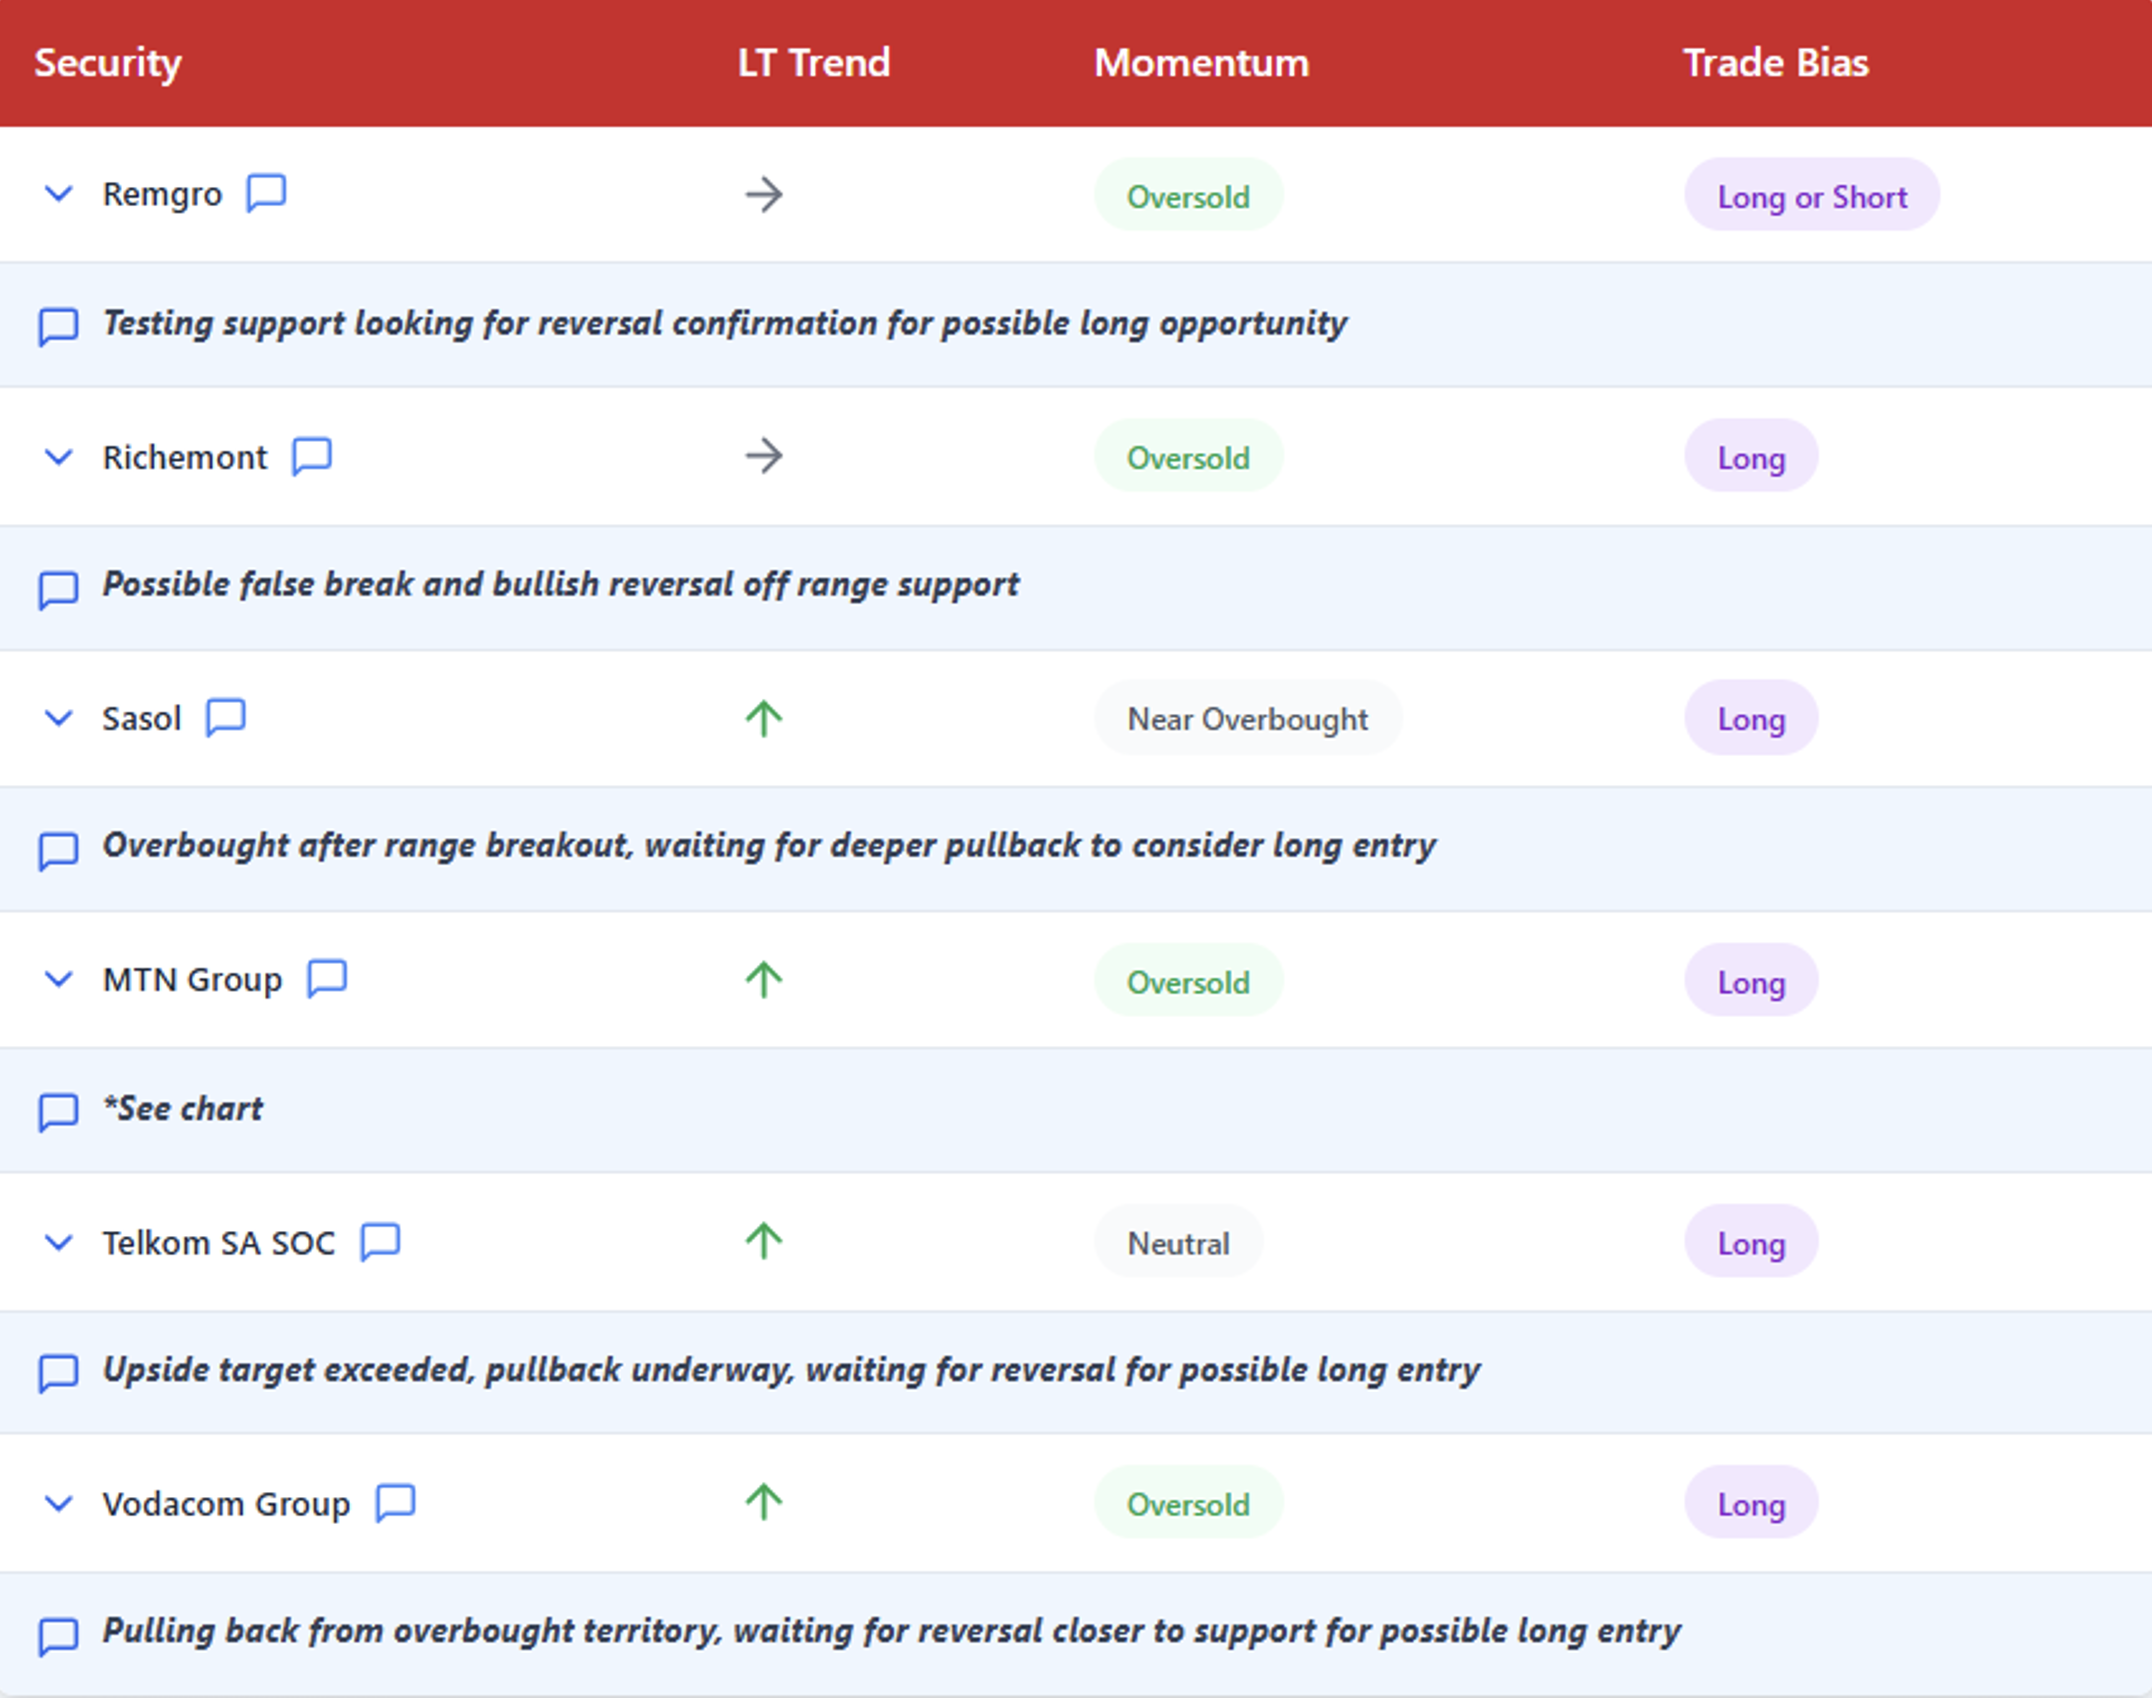Click the comment icon next to Remgro
This screenshot has height=1698, width=2152.
click(x=266, y=192)
